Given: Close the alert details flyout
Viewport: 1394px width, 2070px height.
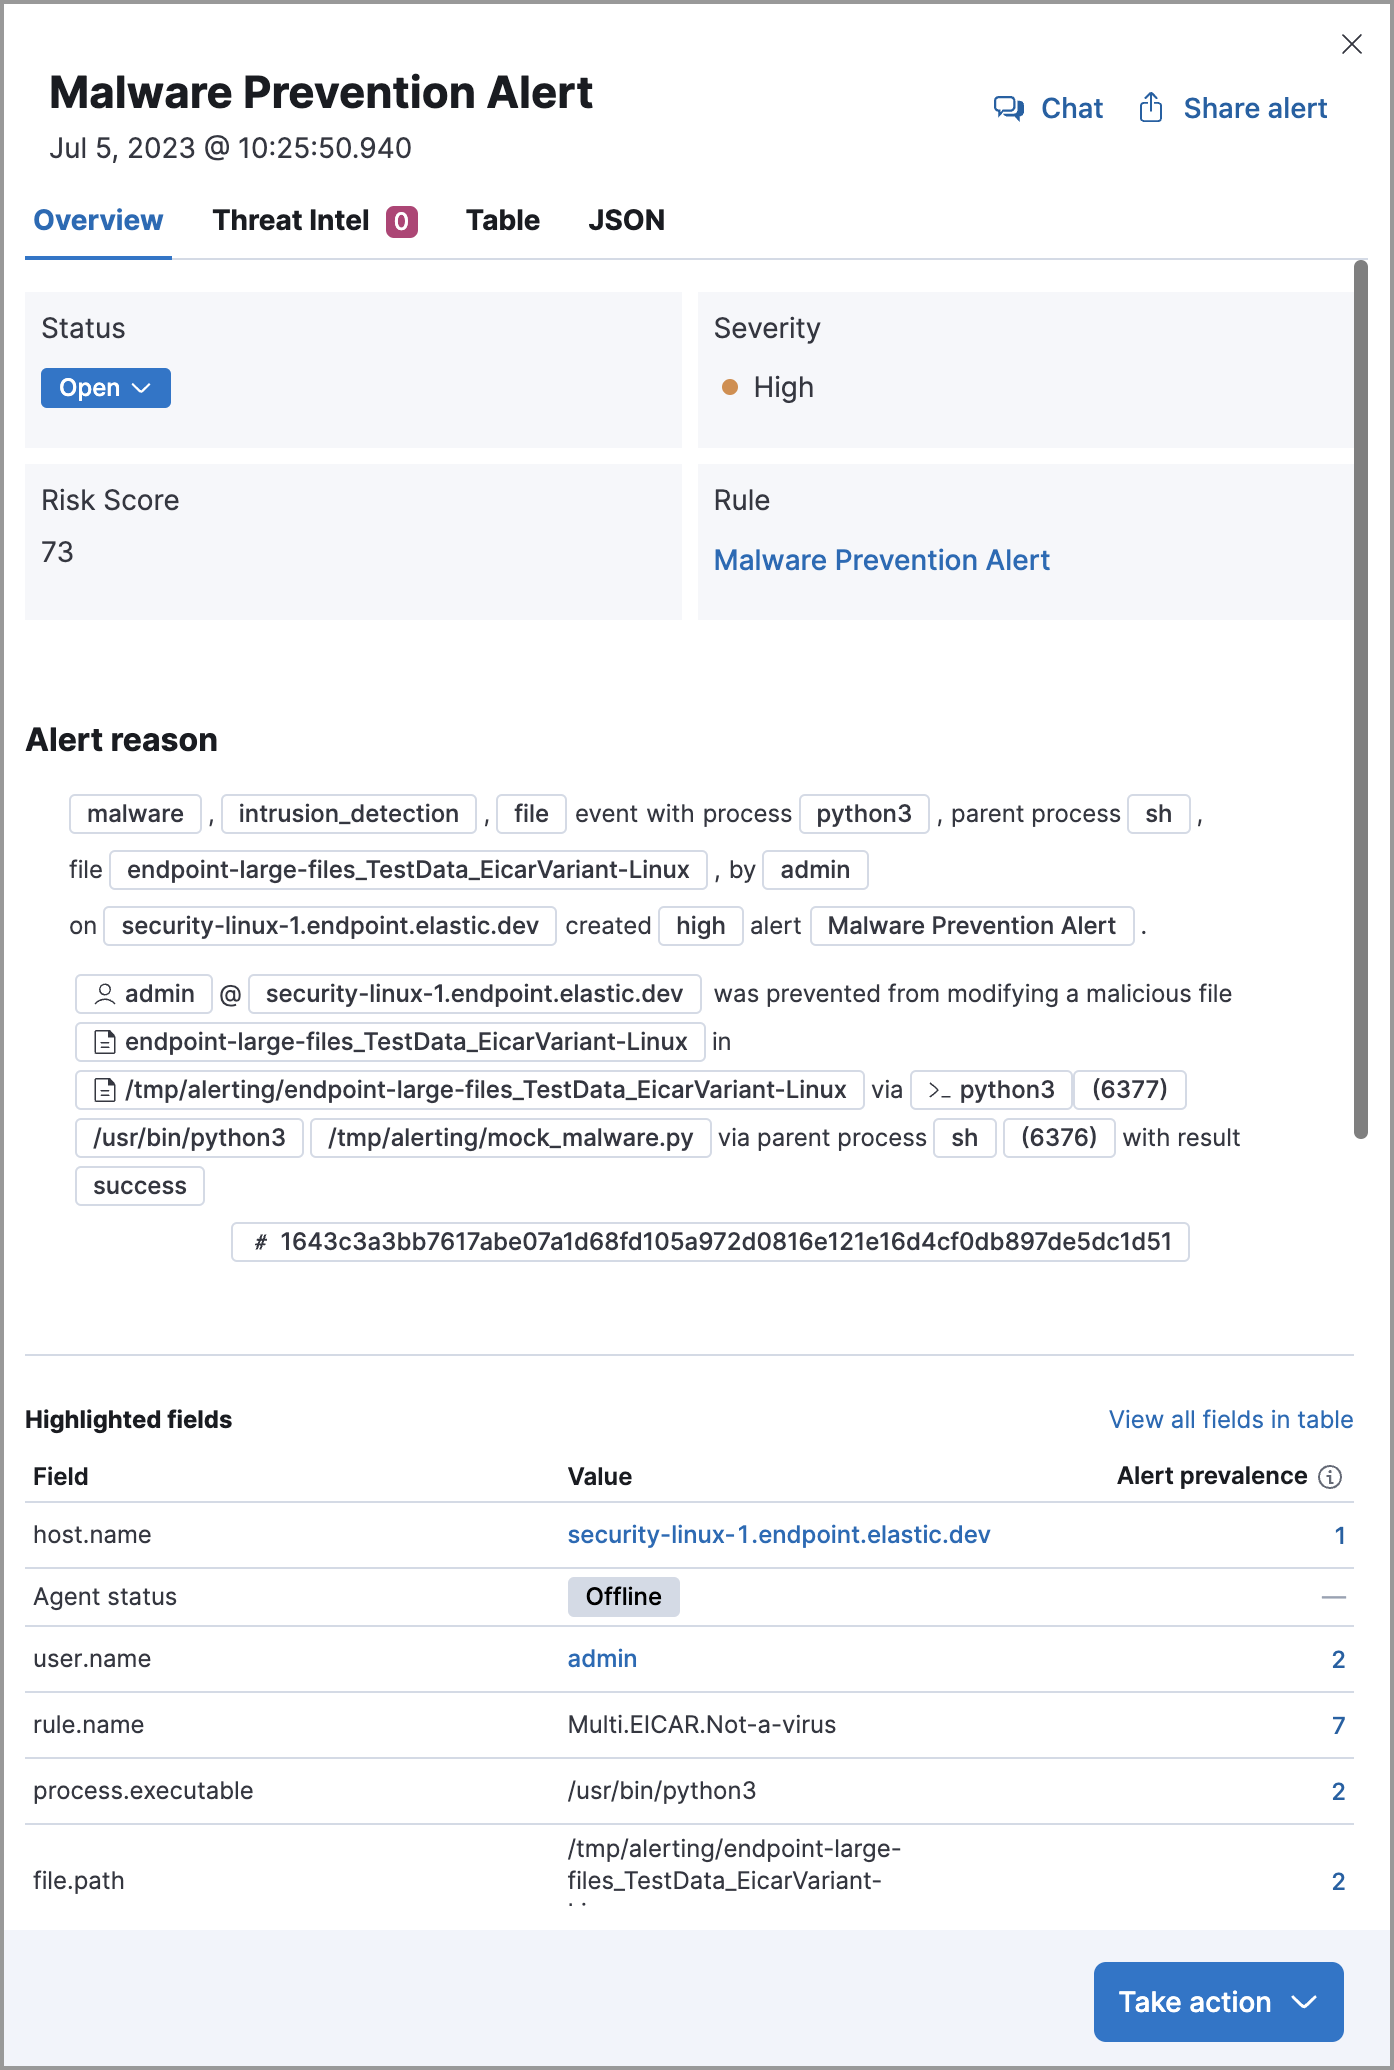Looking at the screenshot, I should [1351, 44].
